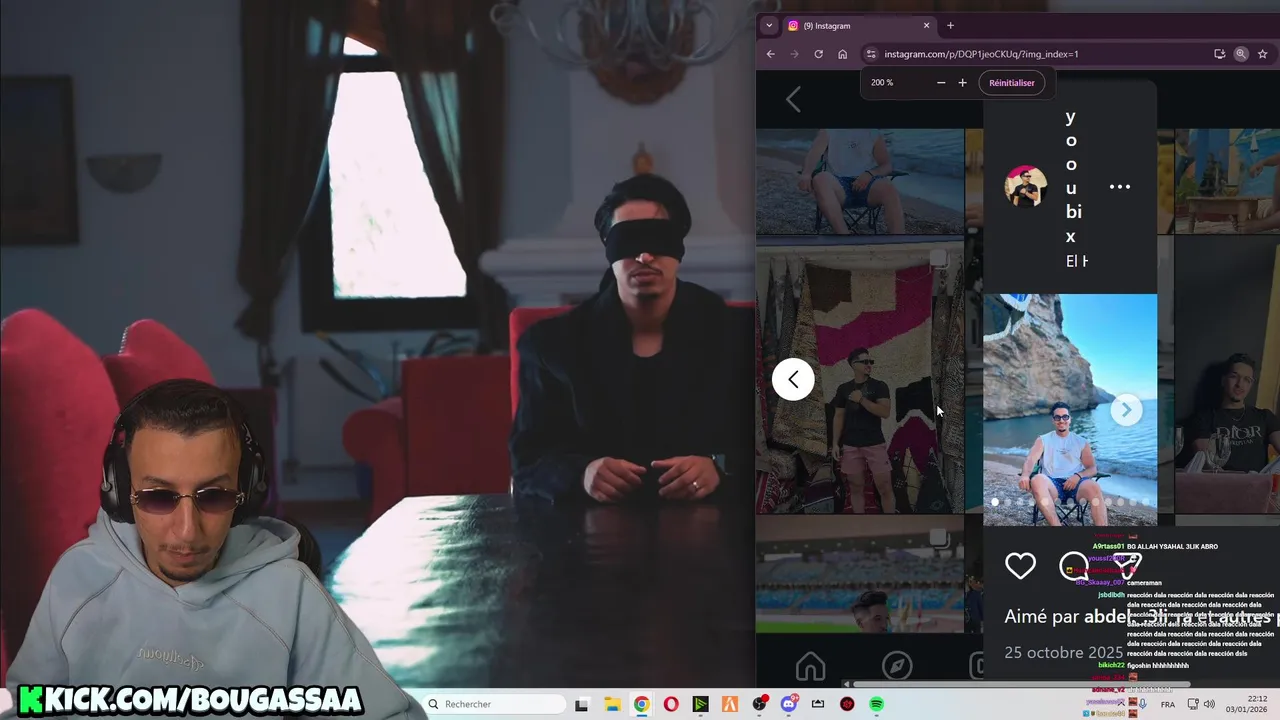Open the tab search dropdown arrow
Viewport: 1280px width, 720px height.
coord(768,26)
